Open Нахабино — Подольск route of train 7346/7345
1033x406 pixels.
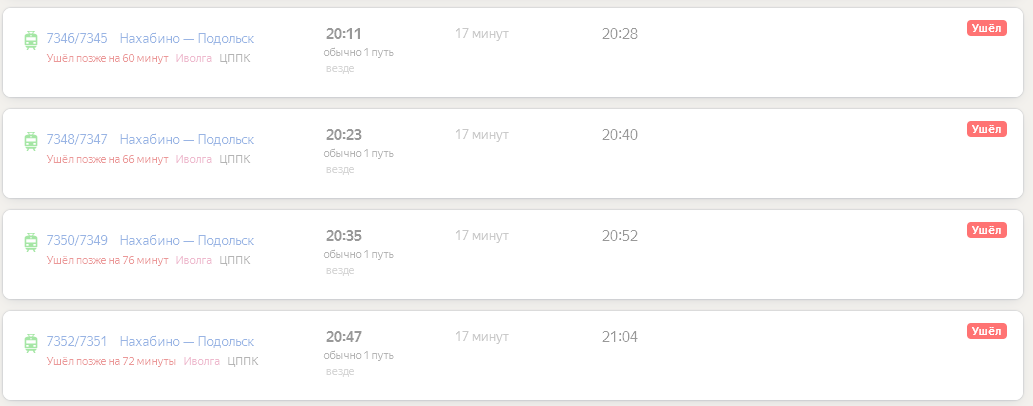coord(187,39)
